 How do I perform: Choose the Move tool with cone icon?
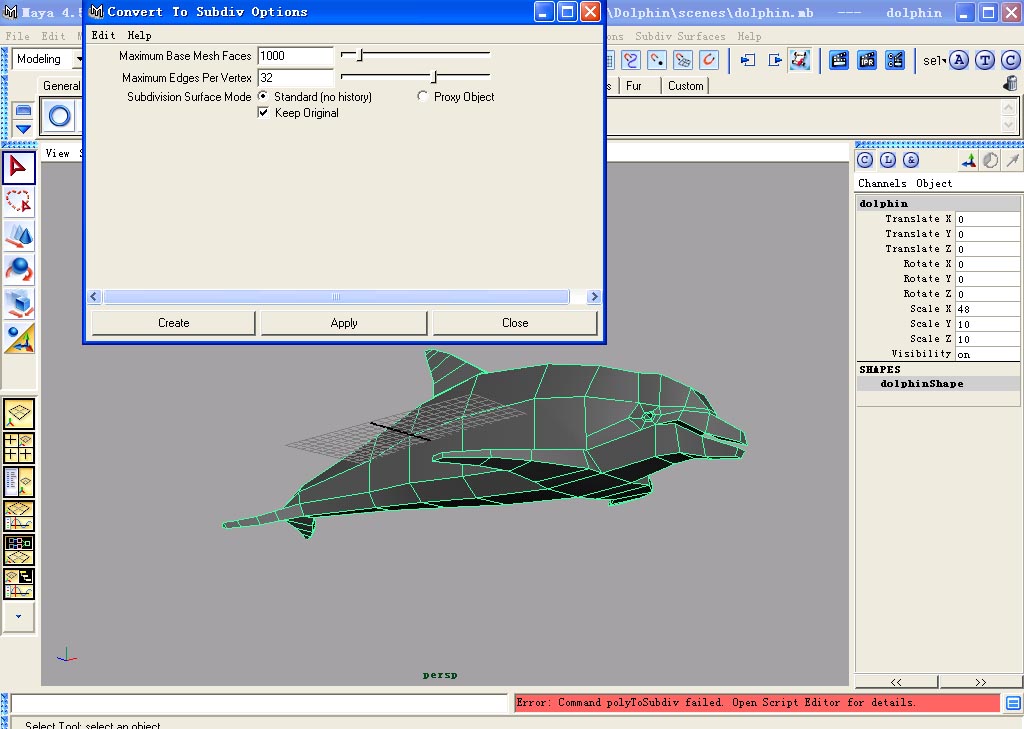(x=18, y=235)
